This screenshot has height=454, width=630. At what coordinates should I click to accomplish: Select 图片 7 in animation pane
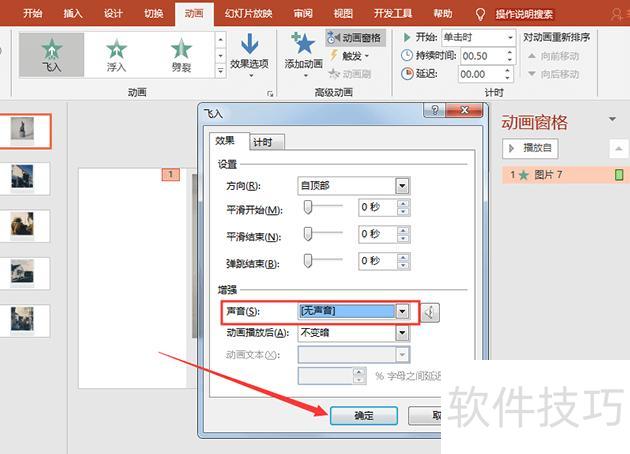(564, 175)
